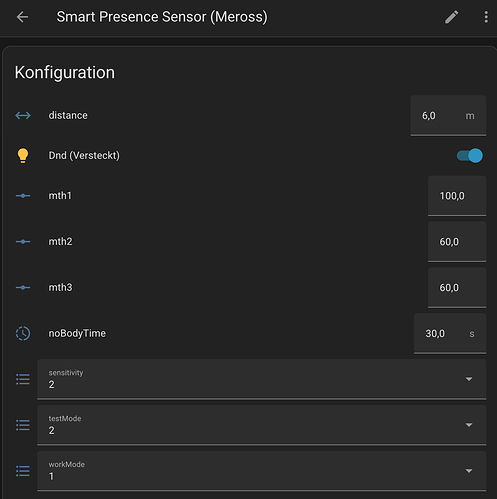Viewport: 497px width, 499px height.
Task: Expand the sensitivity dropdown
Action: coord(262,379)
